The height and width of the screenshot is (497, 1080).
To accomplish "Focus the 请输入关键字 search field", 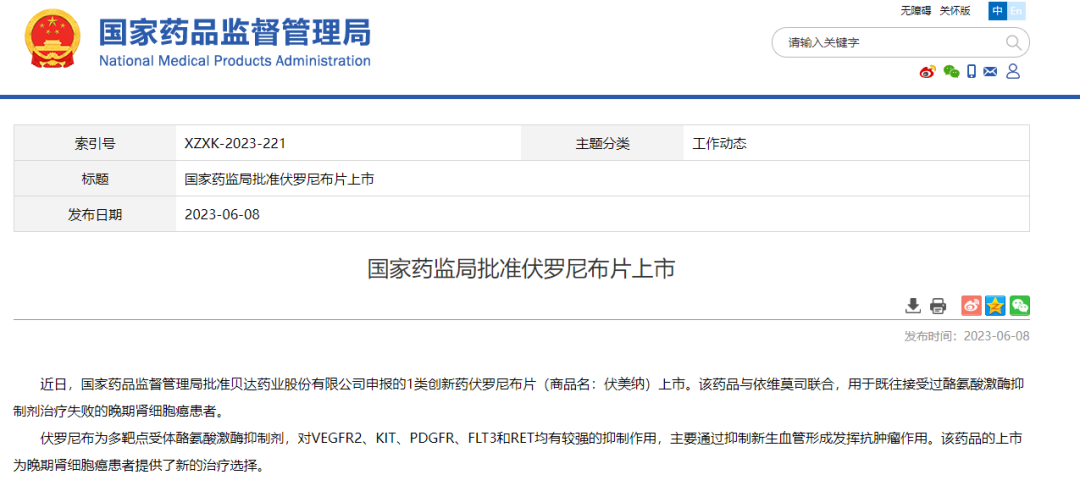I will (x=900, y=43).
